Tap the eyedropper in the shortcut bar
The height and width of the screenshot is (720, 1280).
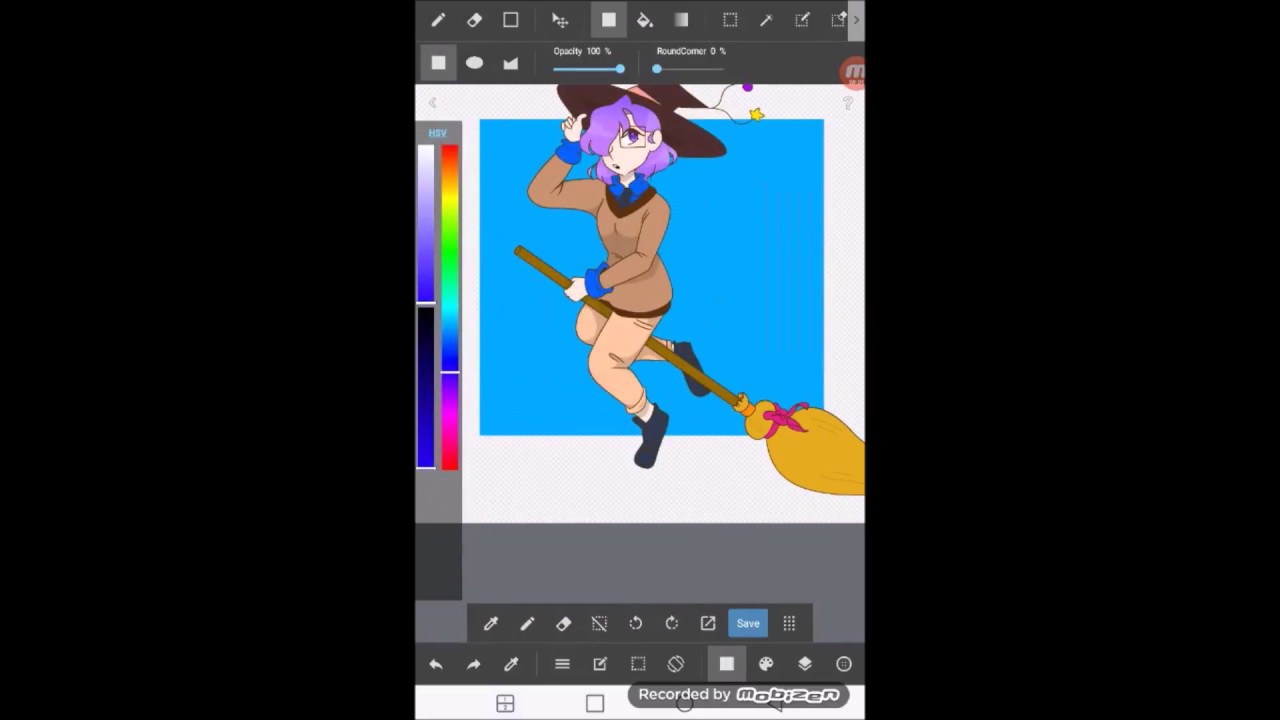tap(491, 623)
